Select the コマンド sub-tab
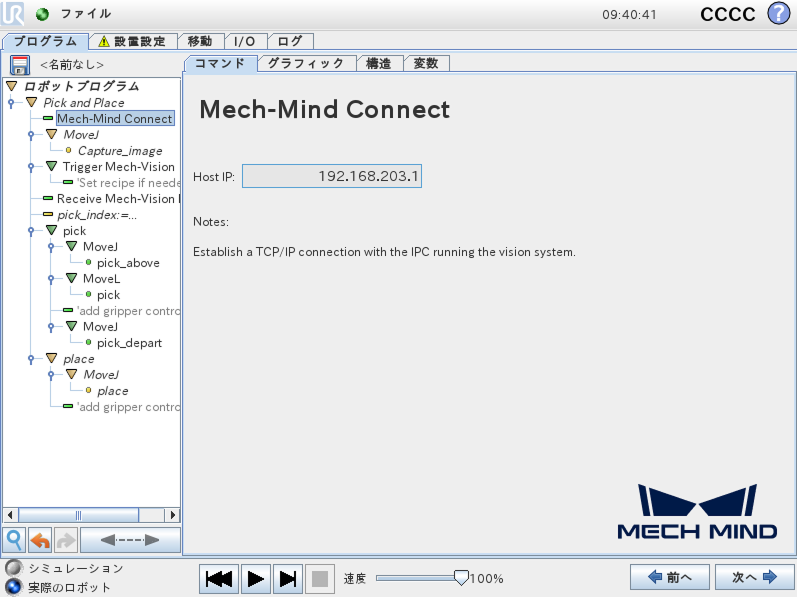This screenshot has width=797, height=597. tap(220, 64)
